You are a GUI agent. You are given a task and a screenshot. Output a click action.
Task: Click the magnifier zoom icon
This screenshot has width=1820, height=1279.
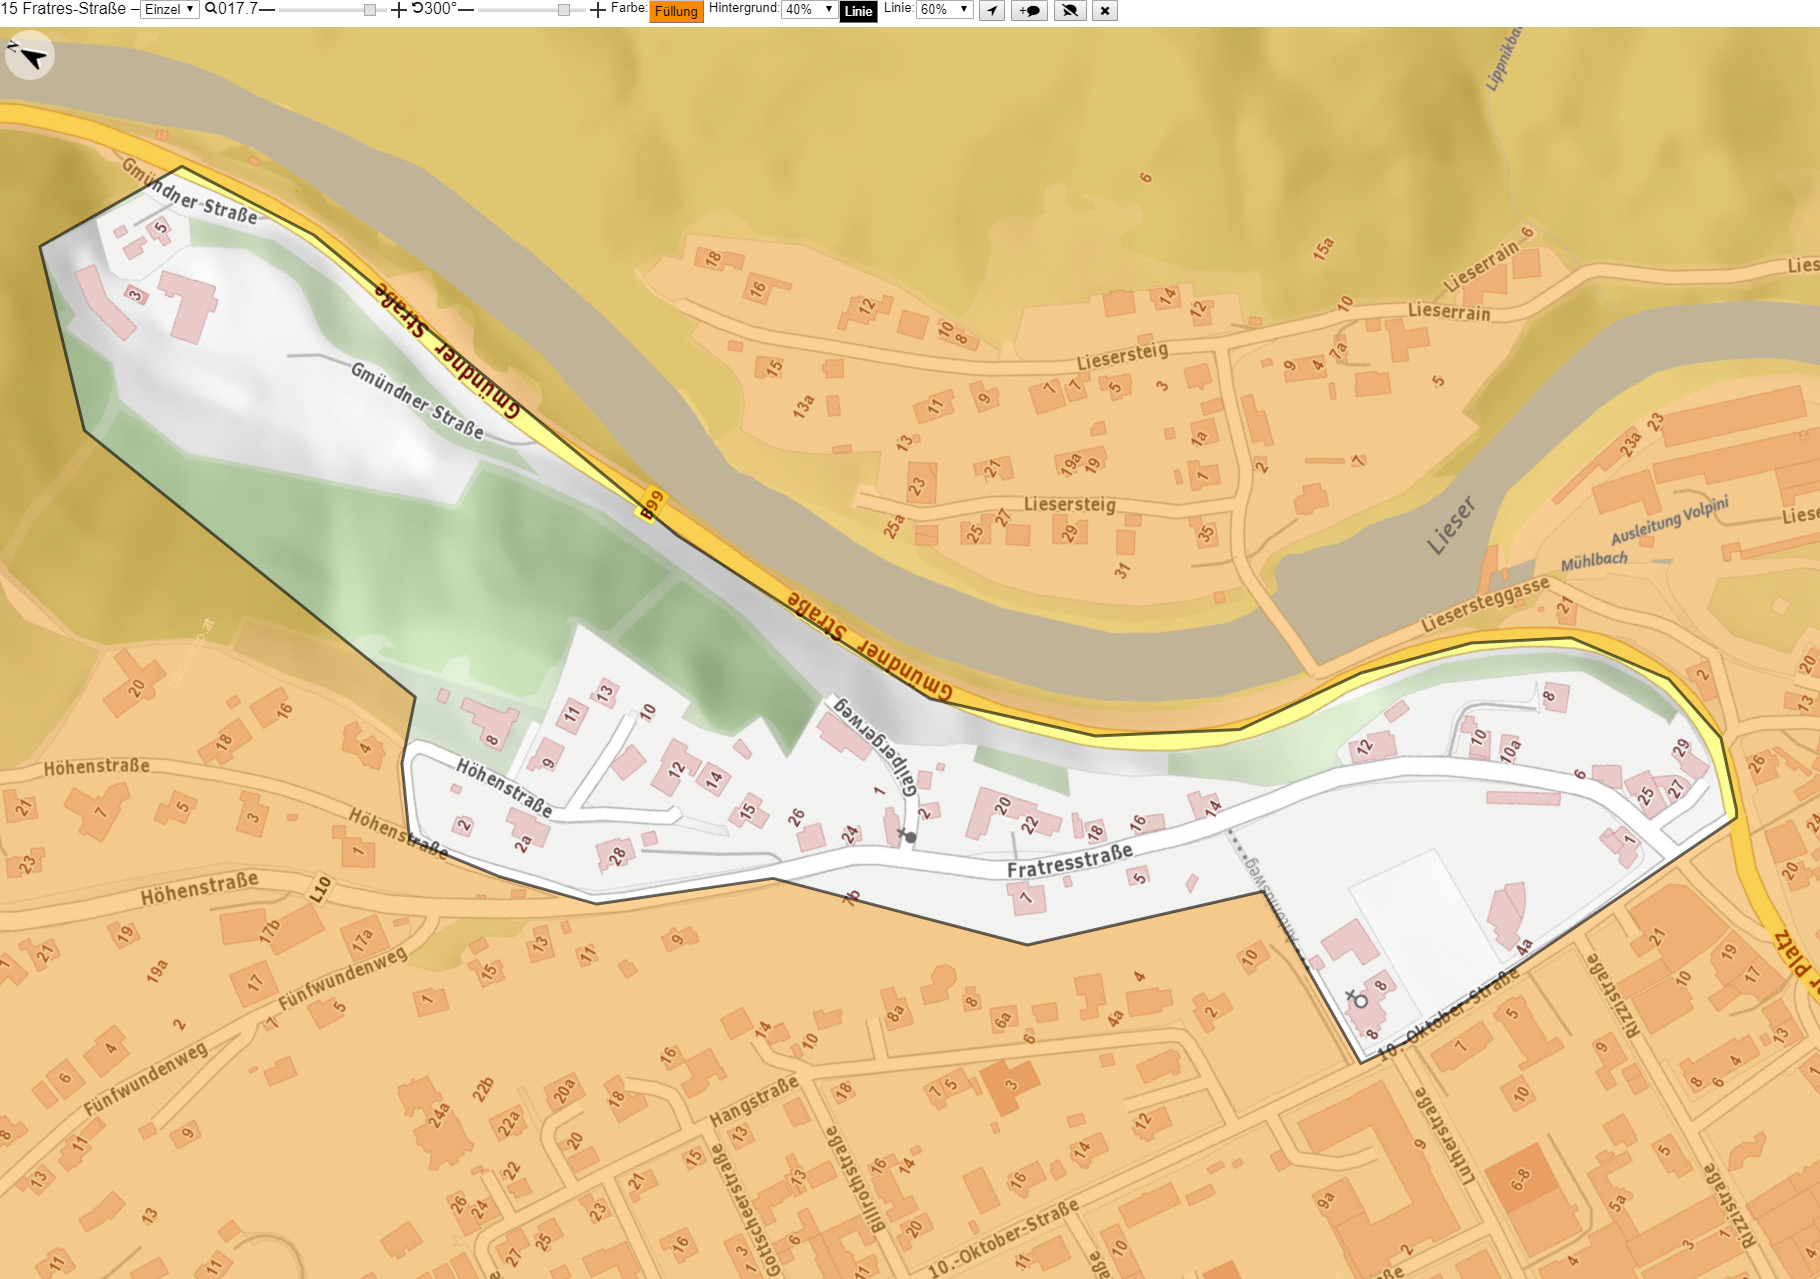210,9
